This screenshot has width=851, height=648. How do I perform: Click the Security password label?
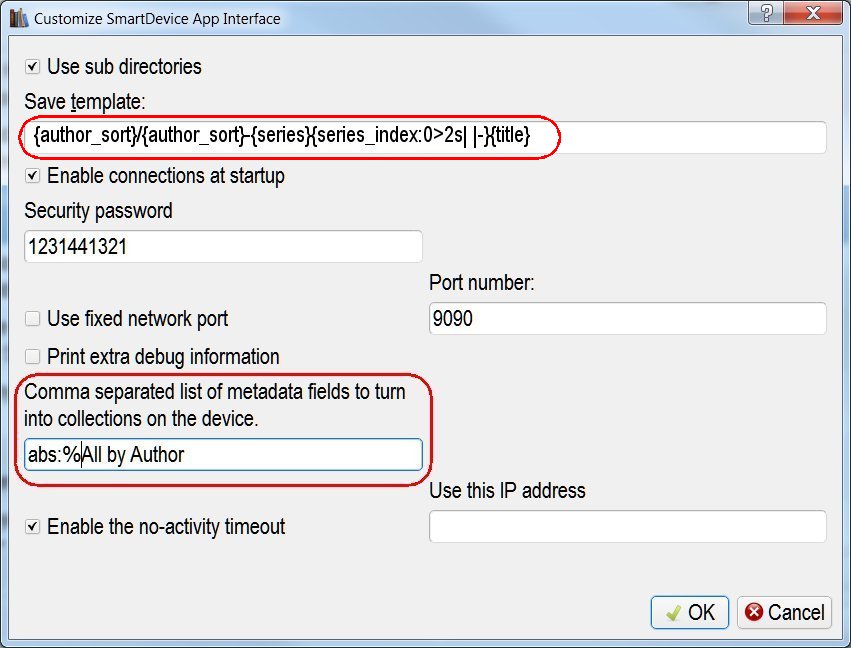click(x=98, y=211)
